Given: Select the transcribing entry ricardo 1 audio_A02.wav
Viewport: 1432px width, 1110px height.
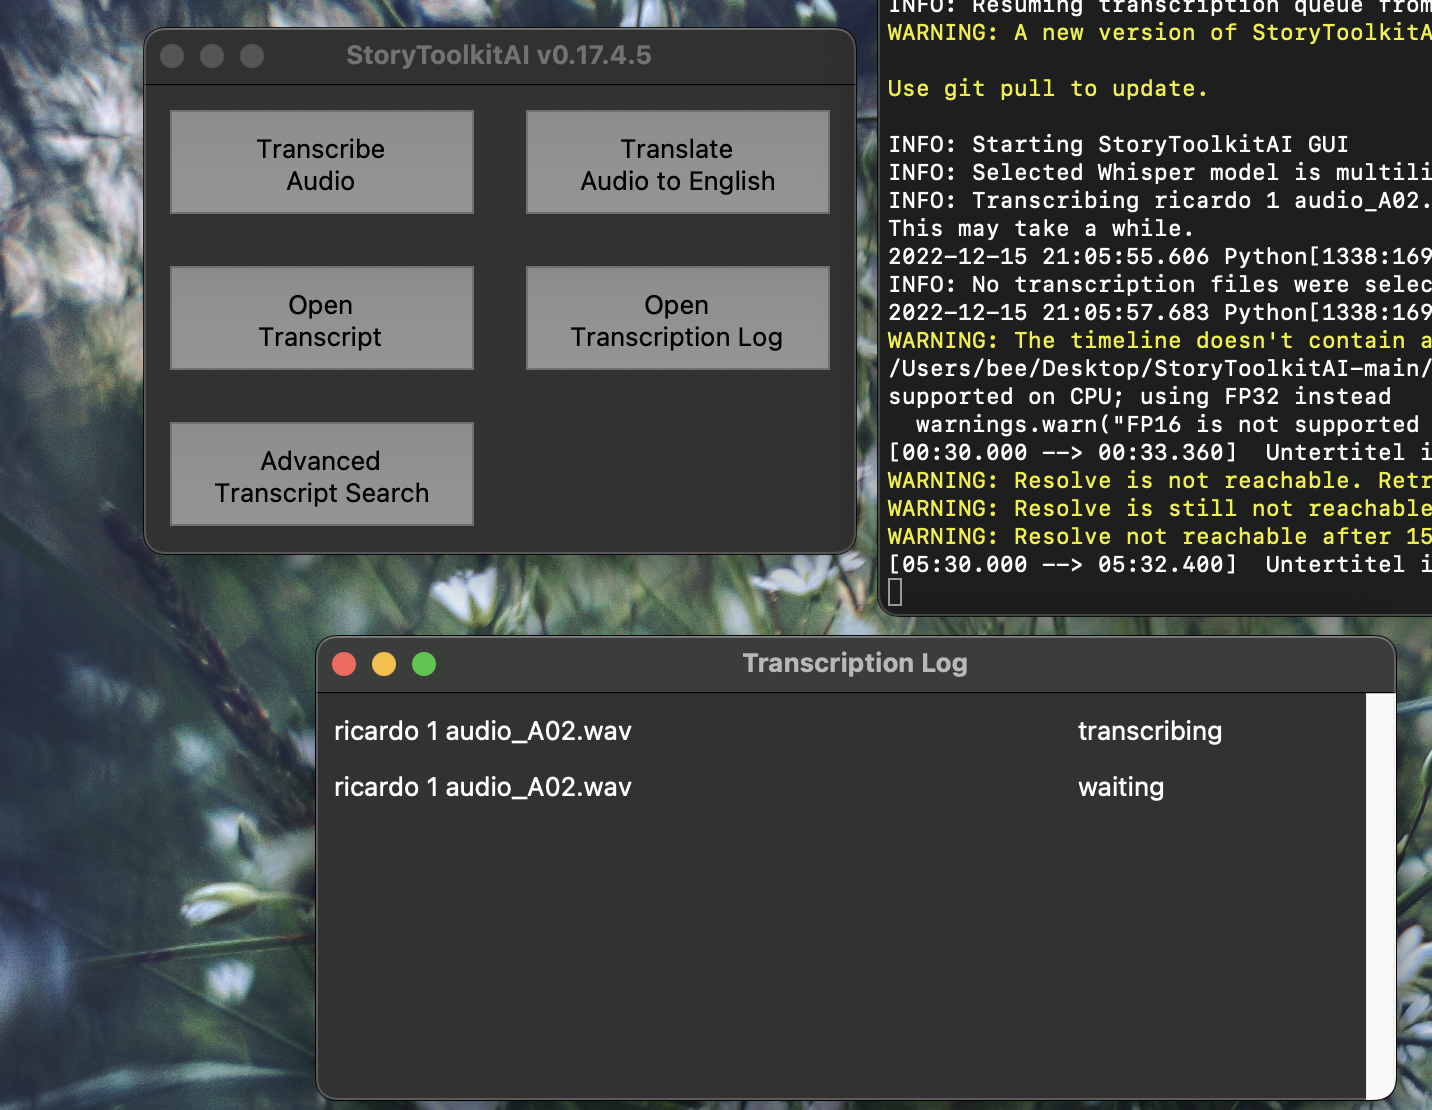Looking at the screenshot, I should 483,731.
